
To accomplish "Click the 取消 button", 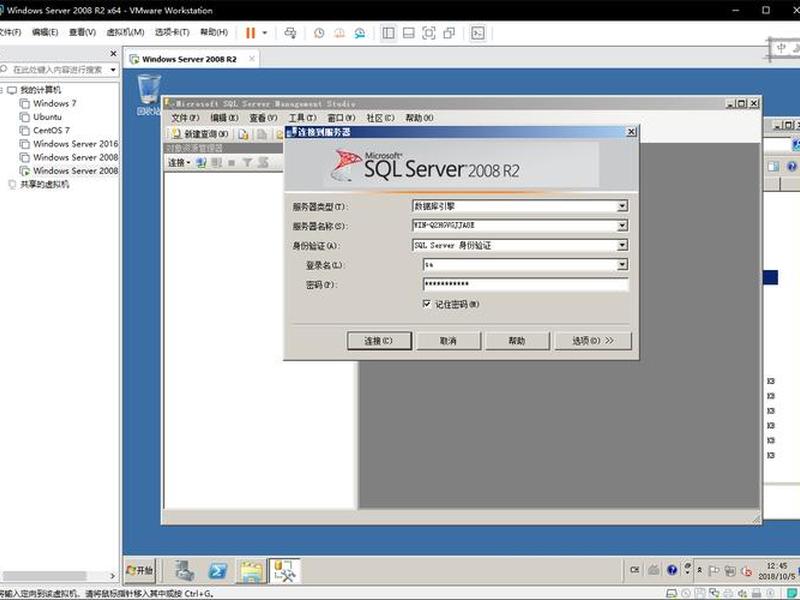I will [x=448, y=341].
